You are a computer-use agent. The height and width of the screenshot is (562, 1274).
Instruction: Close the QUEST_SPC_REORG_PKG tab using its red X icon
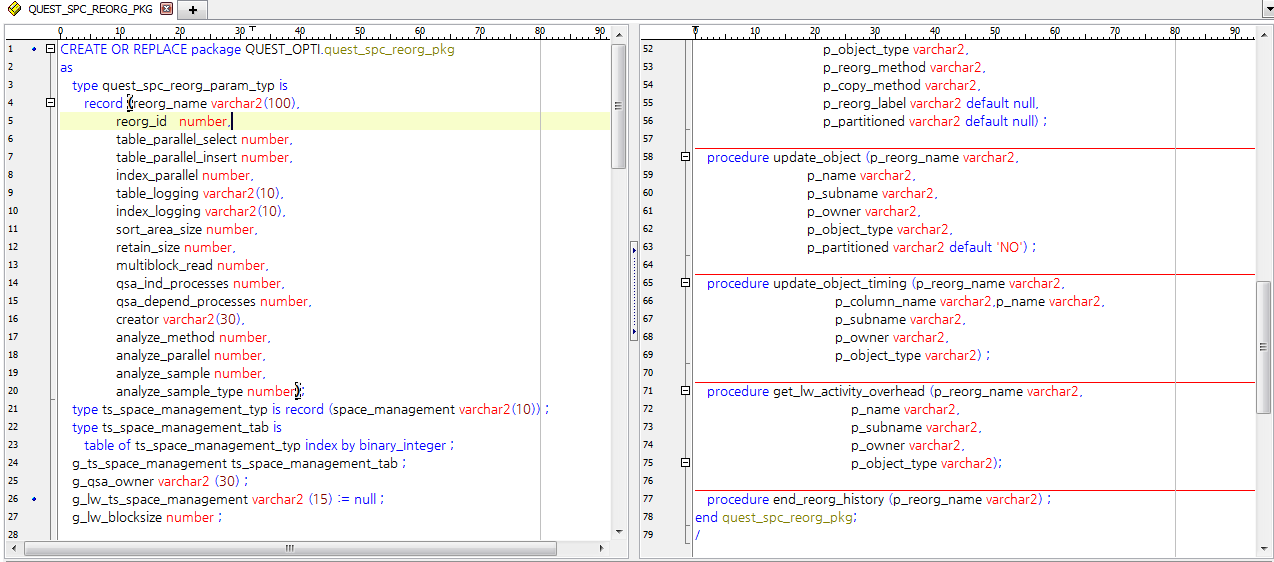tap(166, 9)
